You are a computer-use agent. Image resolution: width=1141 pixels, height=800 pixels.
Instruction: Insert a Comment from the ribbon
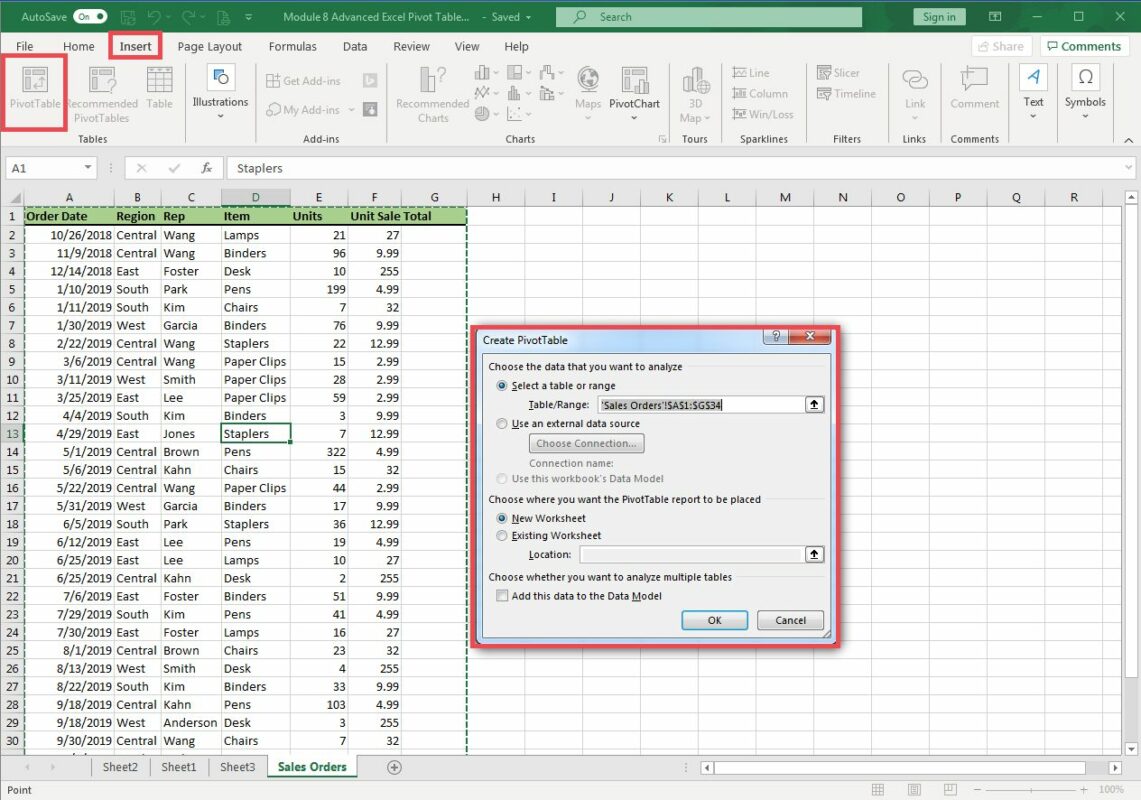(974, 91)
